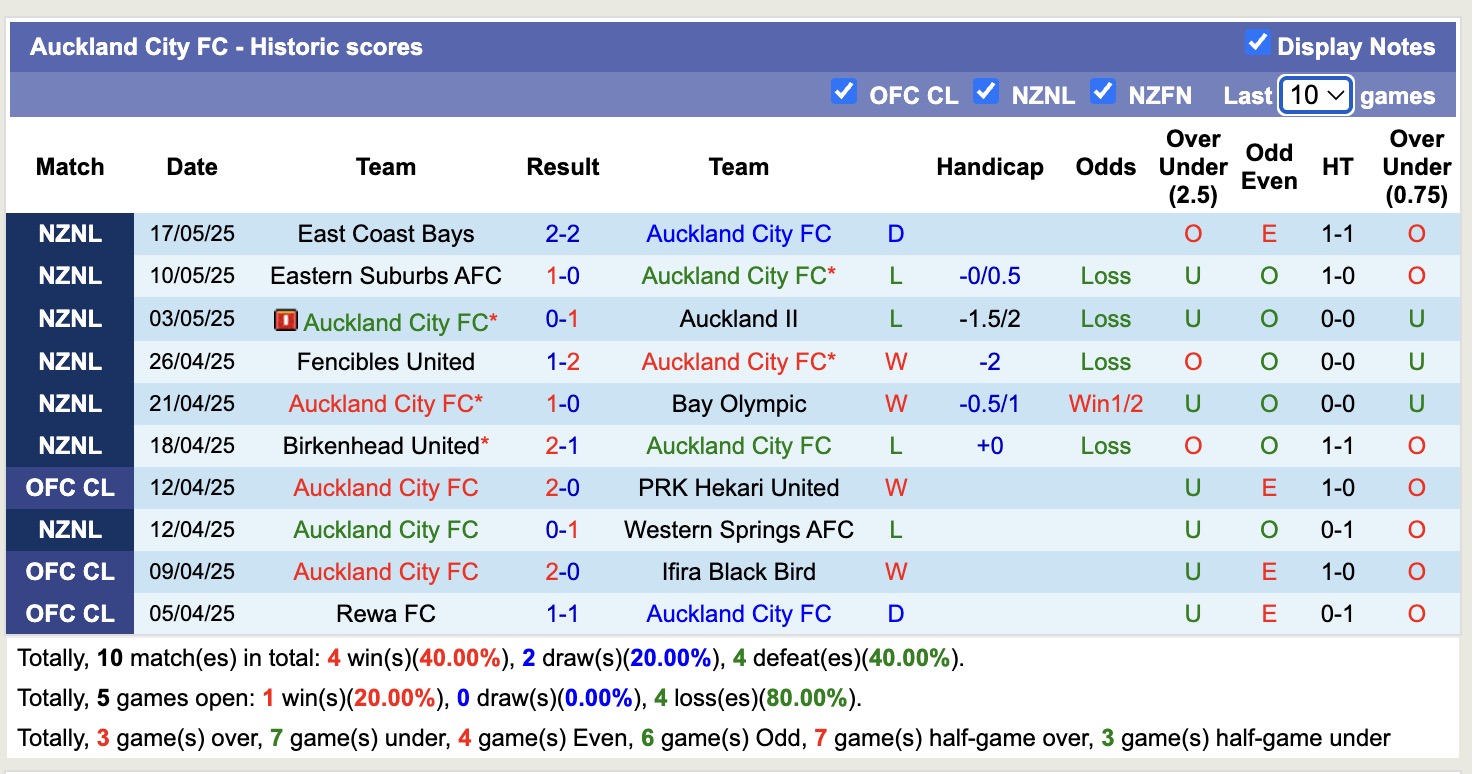Image resolution: width=1474 pixels, height=774 pixels.
Task: Open the East Coast Bays team link
Action: [x=386, y=233]
